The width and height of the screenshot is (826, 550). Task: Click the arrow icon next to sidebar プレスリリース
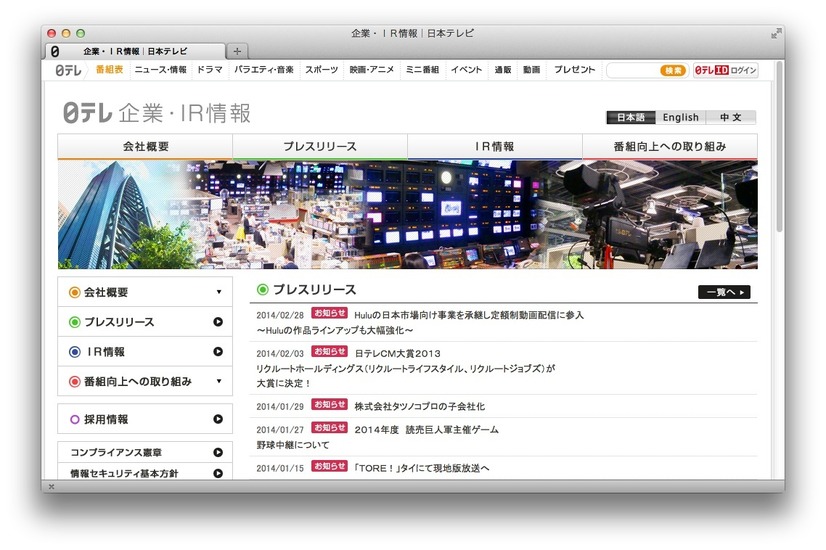tap(218, 322)
